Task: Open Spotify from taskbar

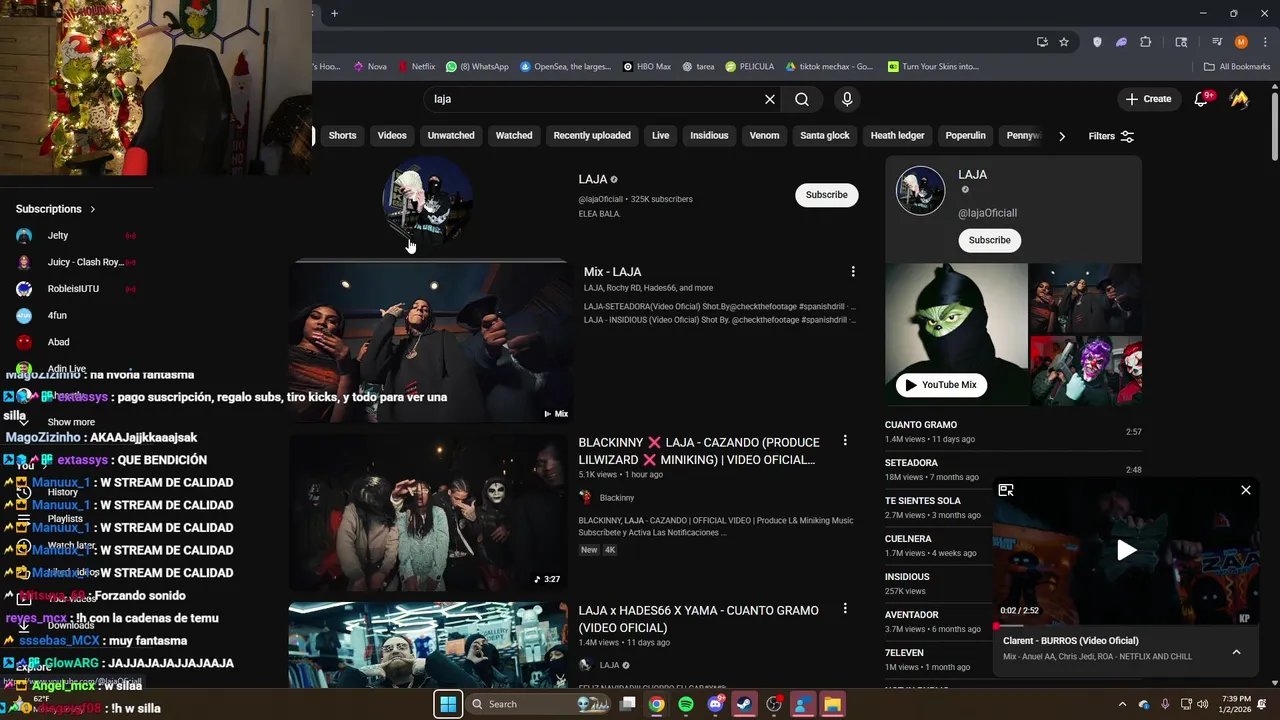Action: click(686, 704)
